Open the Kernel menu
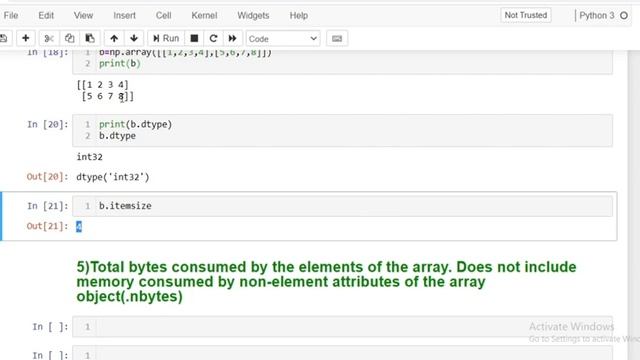640x360 pixels. coord(204,16)
